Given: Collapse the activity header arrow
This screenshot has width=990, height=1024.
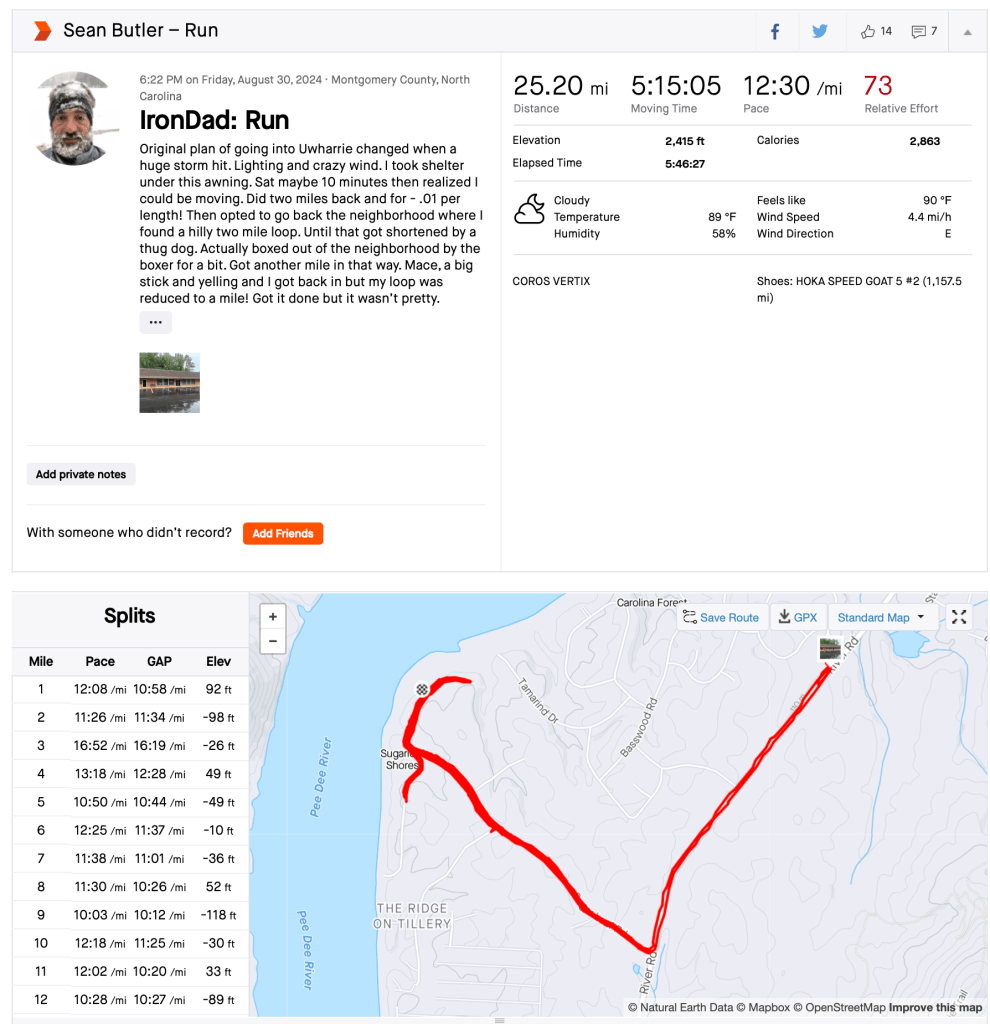Looking at the screenshot, I should click(967, 32).
